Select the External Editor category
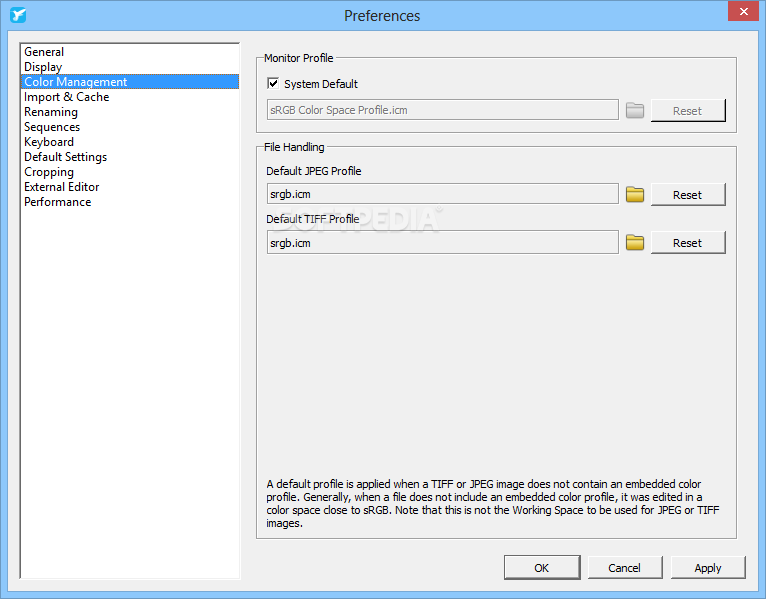The height and width of the screenshot is (599, 766). pyautogui.click(x=62, y=187)
